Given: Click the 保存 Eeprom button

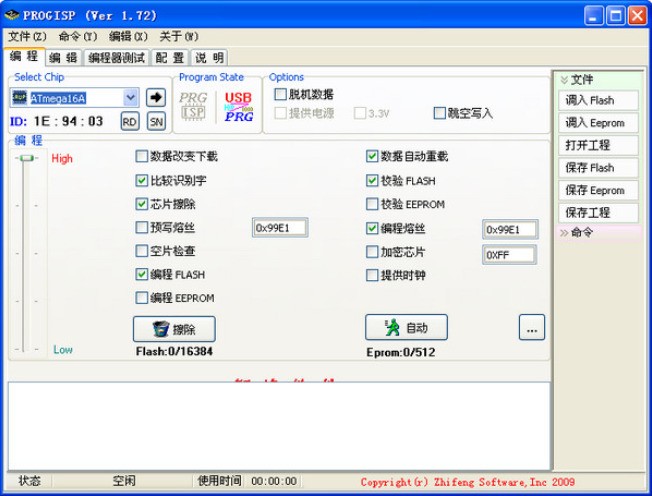Looking at the screenshot, I should pos(598,190).
